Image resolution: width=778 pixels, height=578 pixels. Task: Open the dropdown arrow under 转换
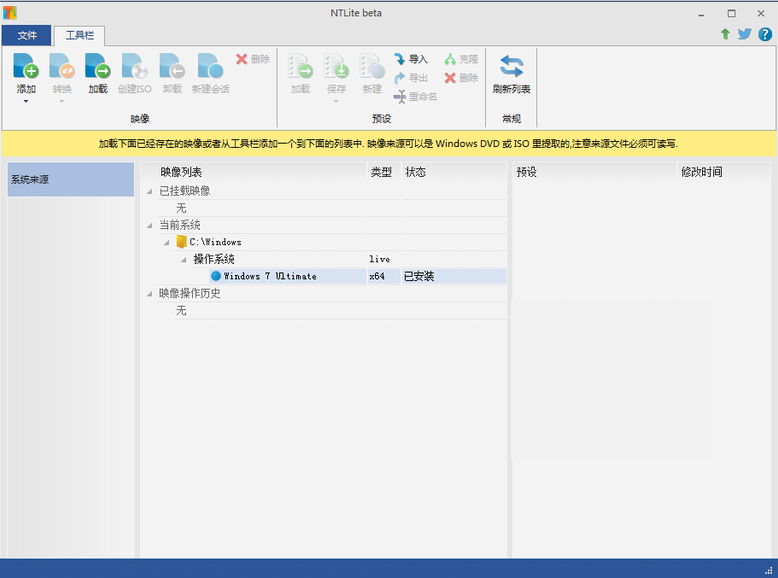coord(62,101)
